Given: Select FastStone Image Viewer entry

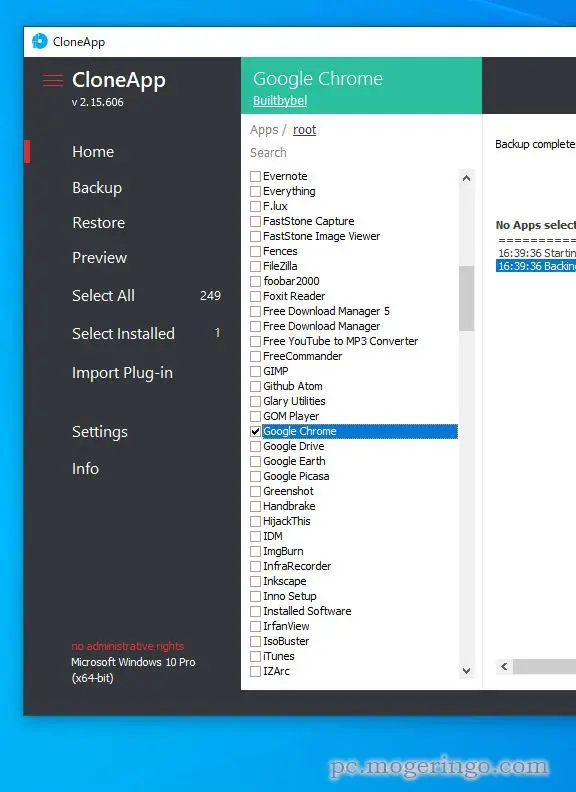Looking at the screenshot, I should pyautogui.click(x=321, y=236).
